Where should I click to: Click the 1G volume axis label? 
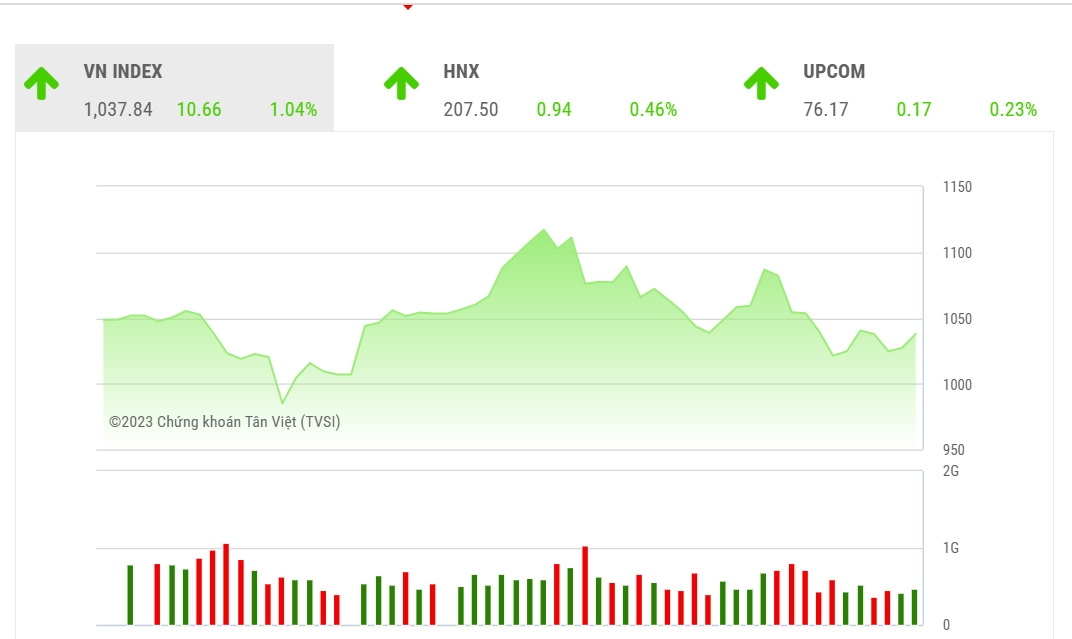[x=950, y=547]
